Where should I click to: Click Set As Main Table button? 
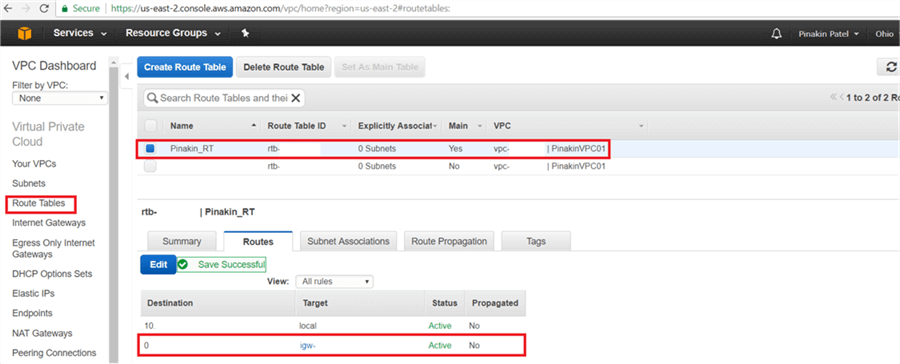(x=380, y=67)
